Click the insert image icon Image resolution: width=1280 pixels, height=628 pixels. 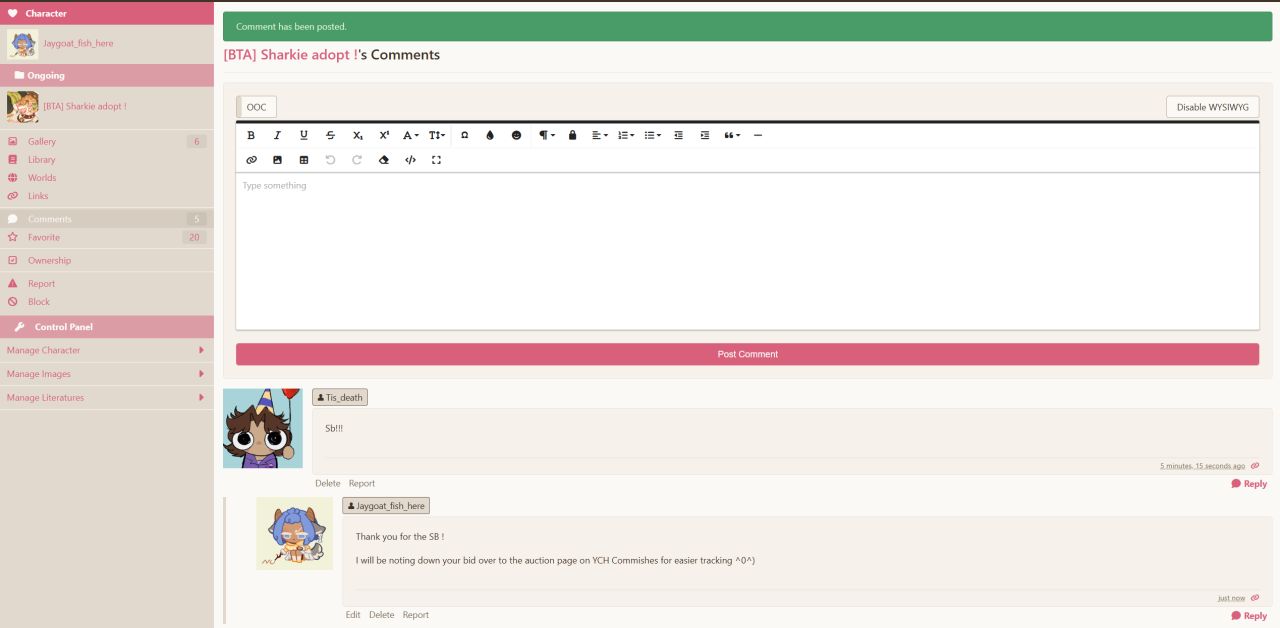(x=277, y=160)
